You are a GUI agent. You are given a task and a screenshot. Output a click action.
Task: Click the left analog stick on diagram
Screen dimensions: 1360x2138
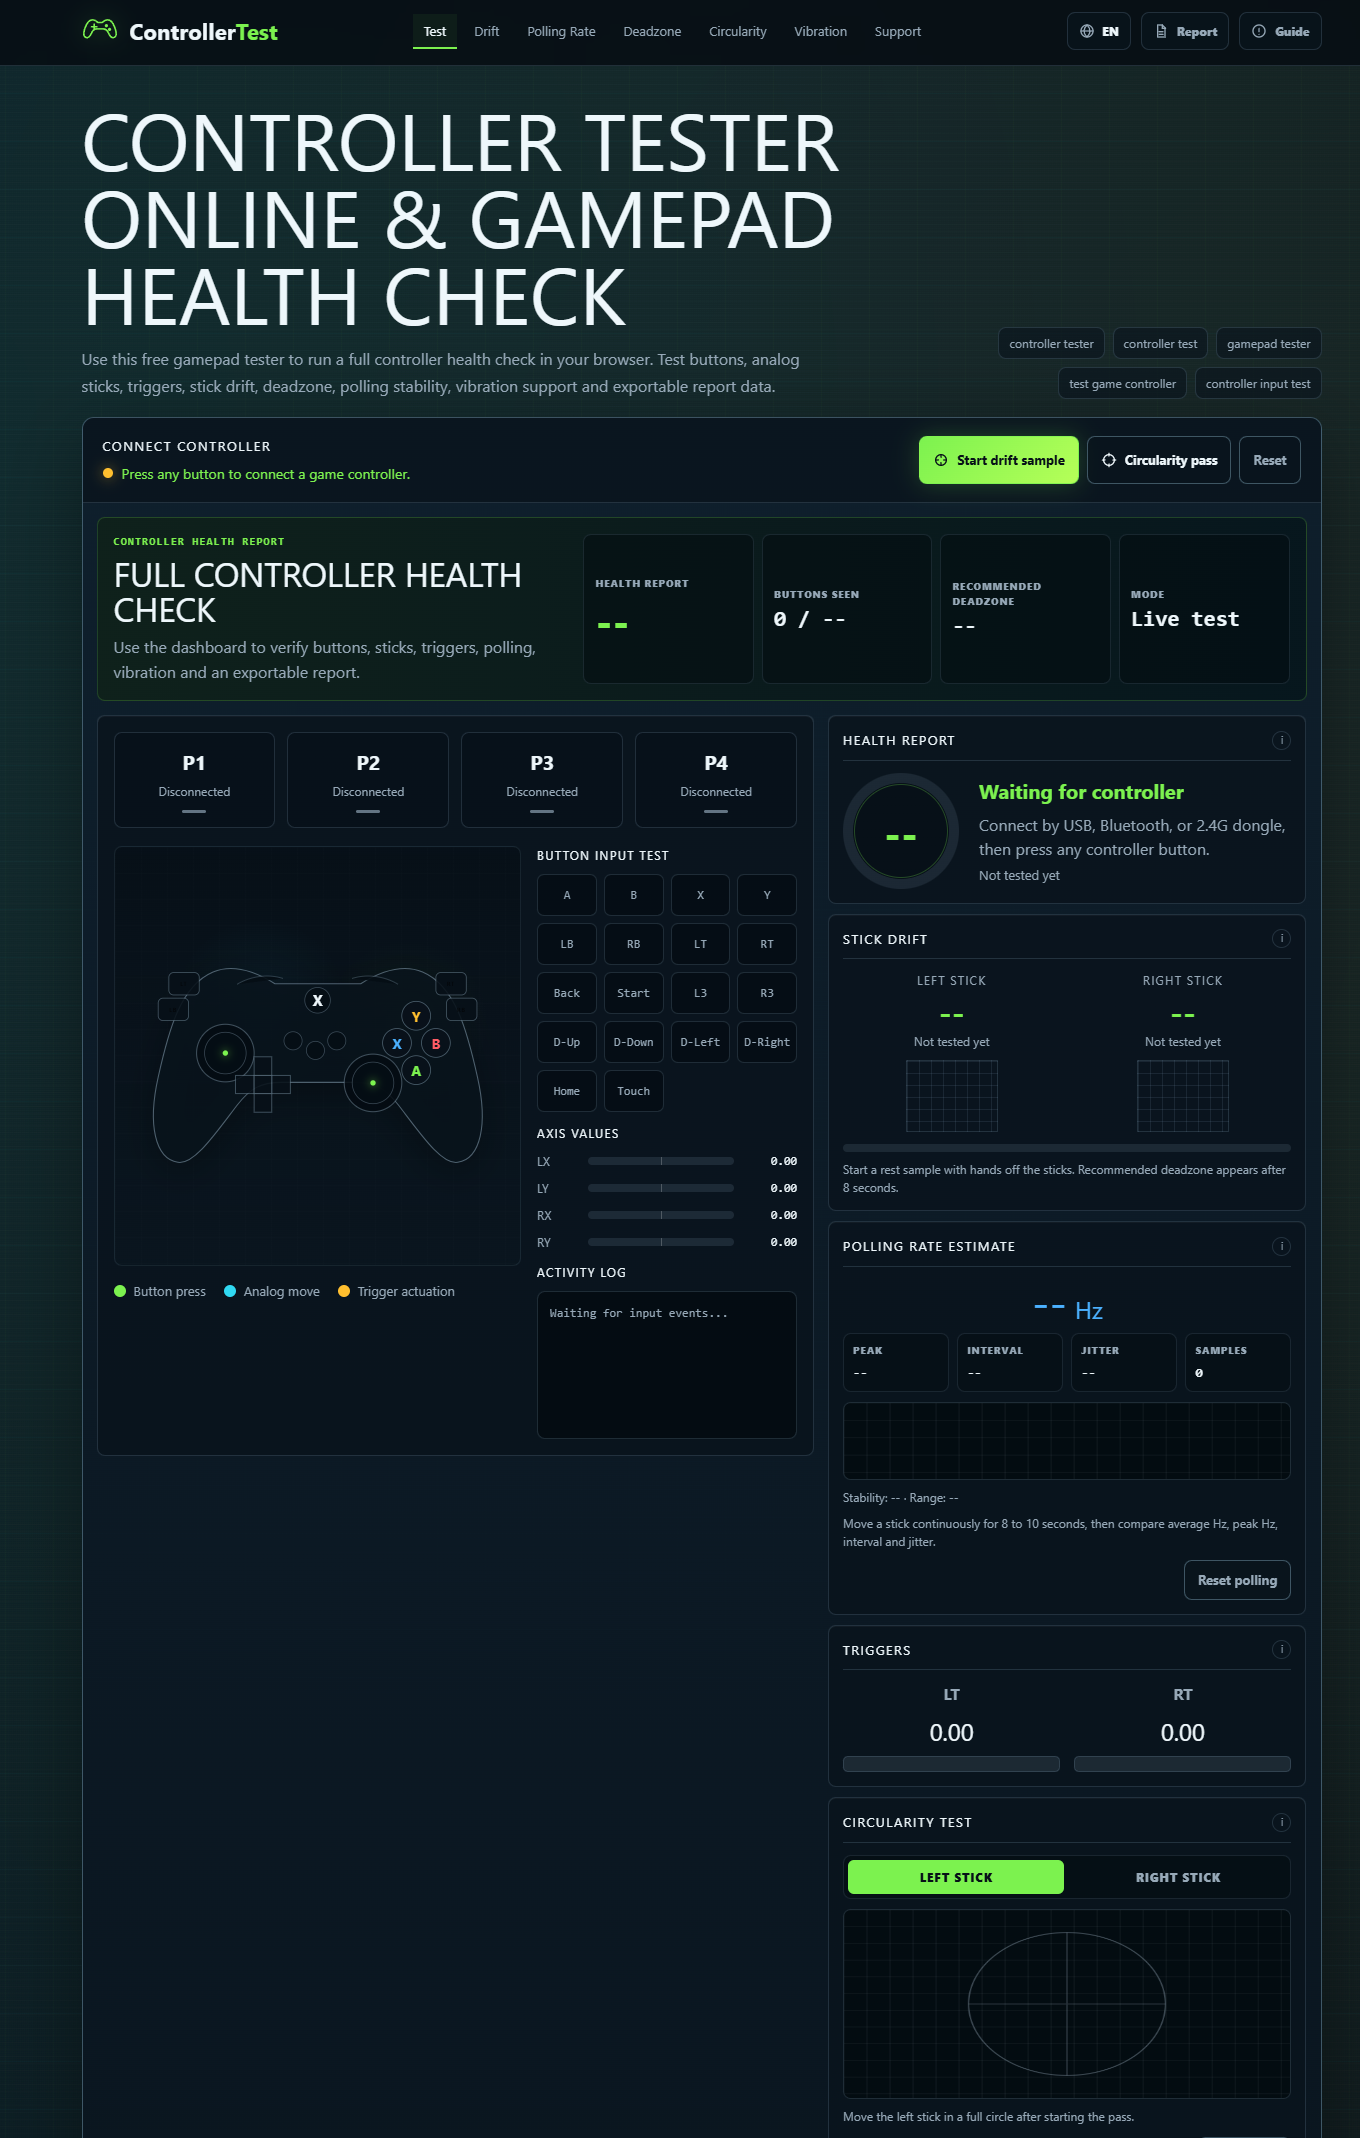(x=225, y=1052)
